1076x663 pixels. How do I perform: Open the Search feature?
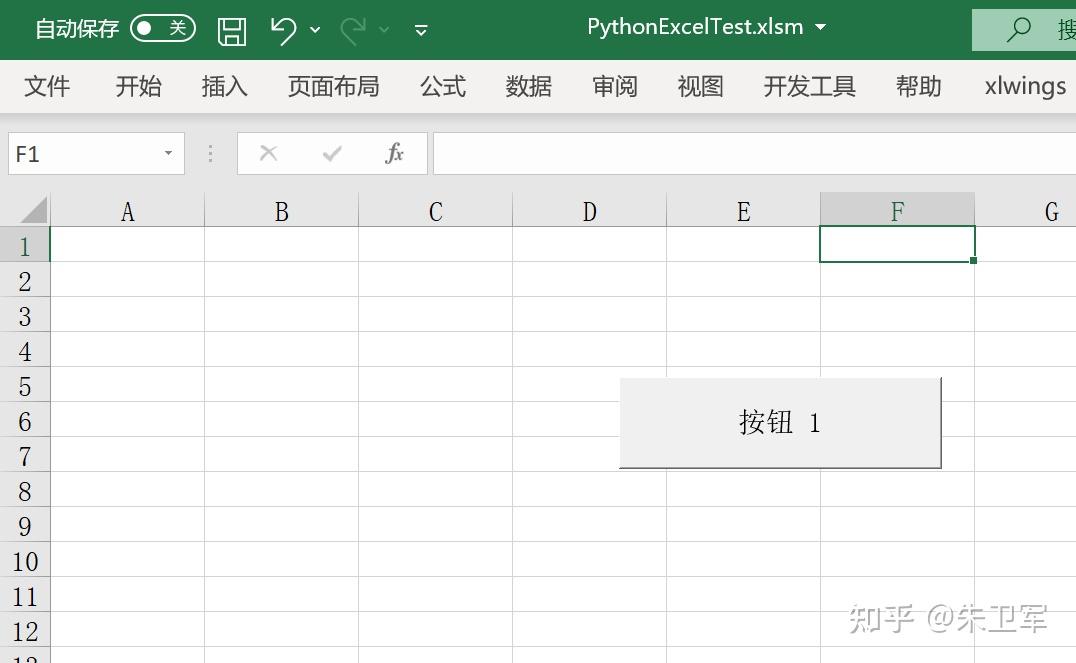(x=1019, y=29)
